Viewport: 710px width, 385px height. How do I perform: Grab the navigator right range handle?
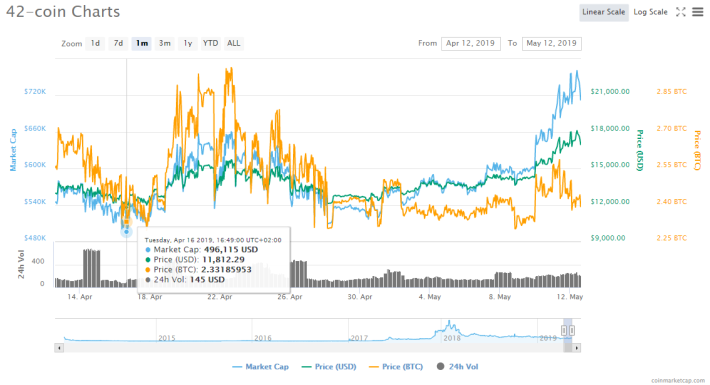click(572, 331)
